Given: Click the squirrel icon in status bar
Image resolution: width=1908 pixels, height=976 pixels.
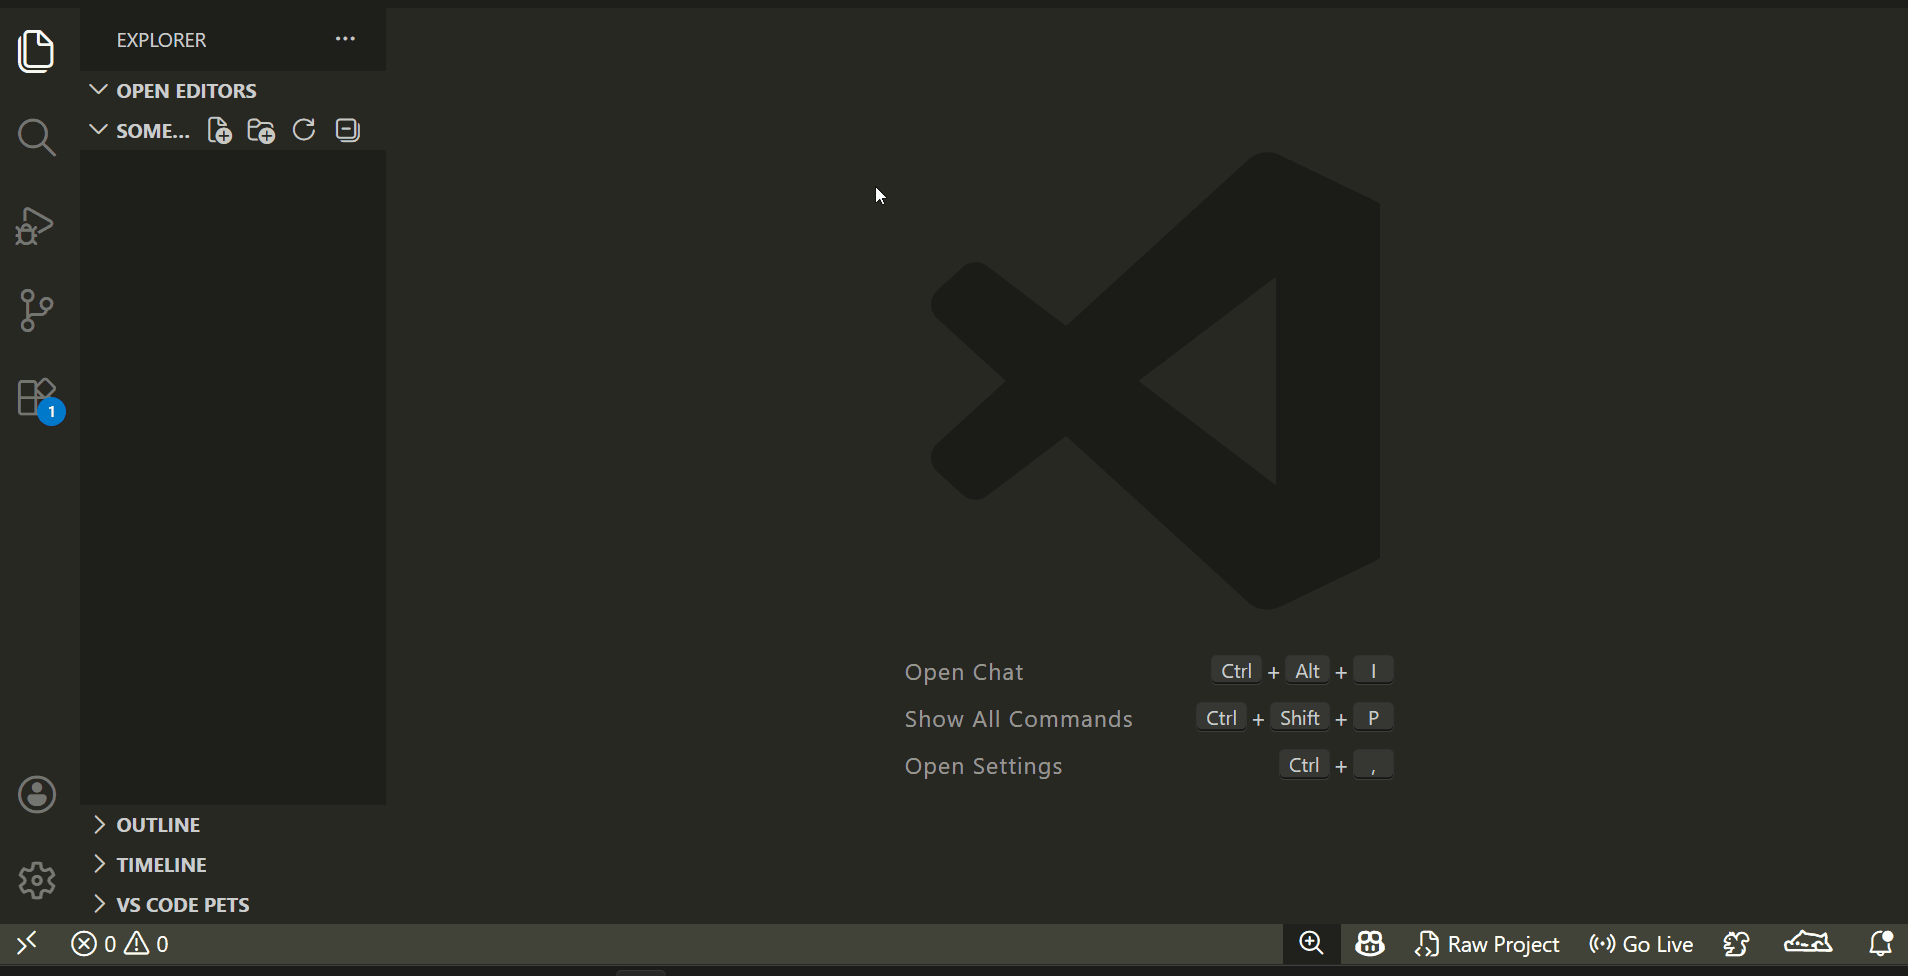Looking at the screenshot, I should pyautogui.click(x=1737, y=943).
